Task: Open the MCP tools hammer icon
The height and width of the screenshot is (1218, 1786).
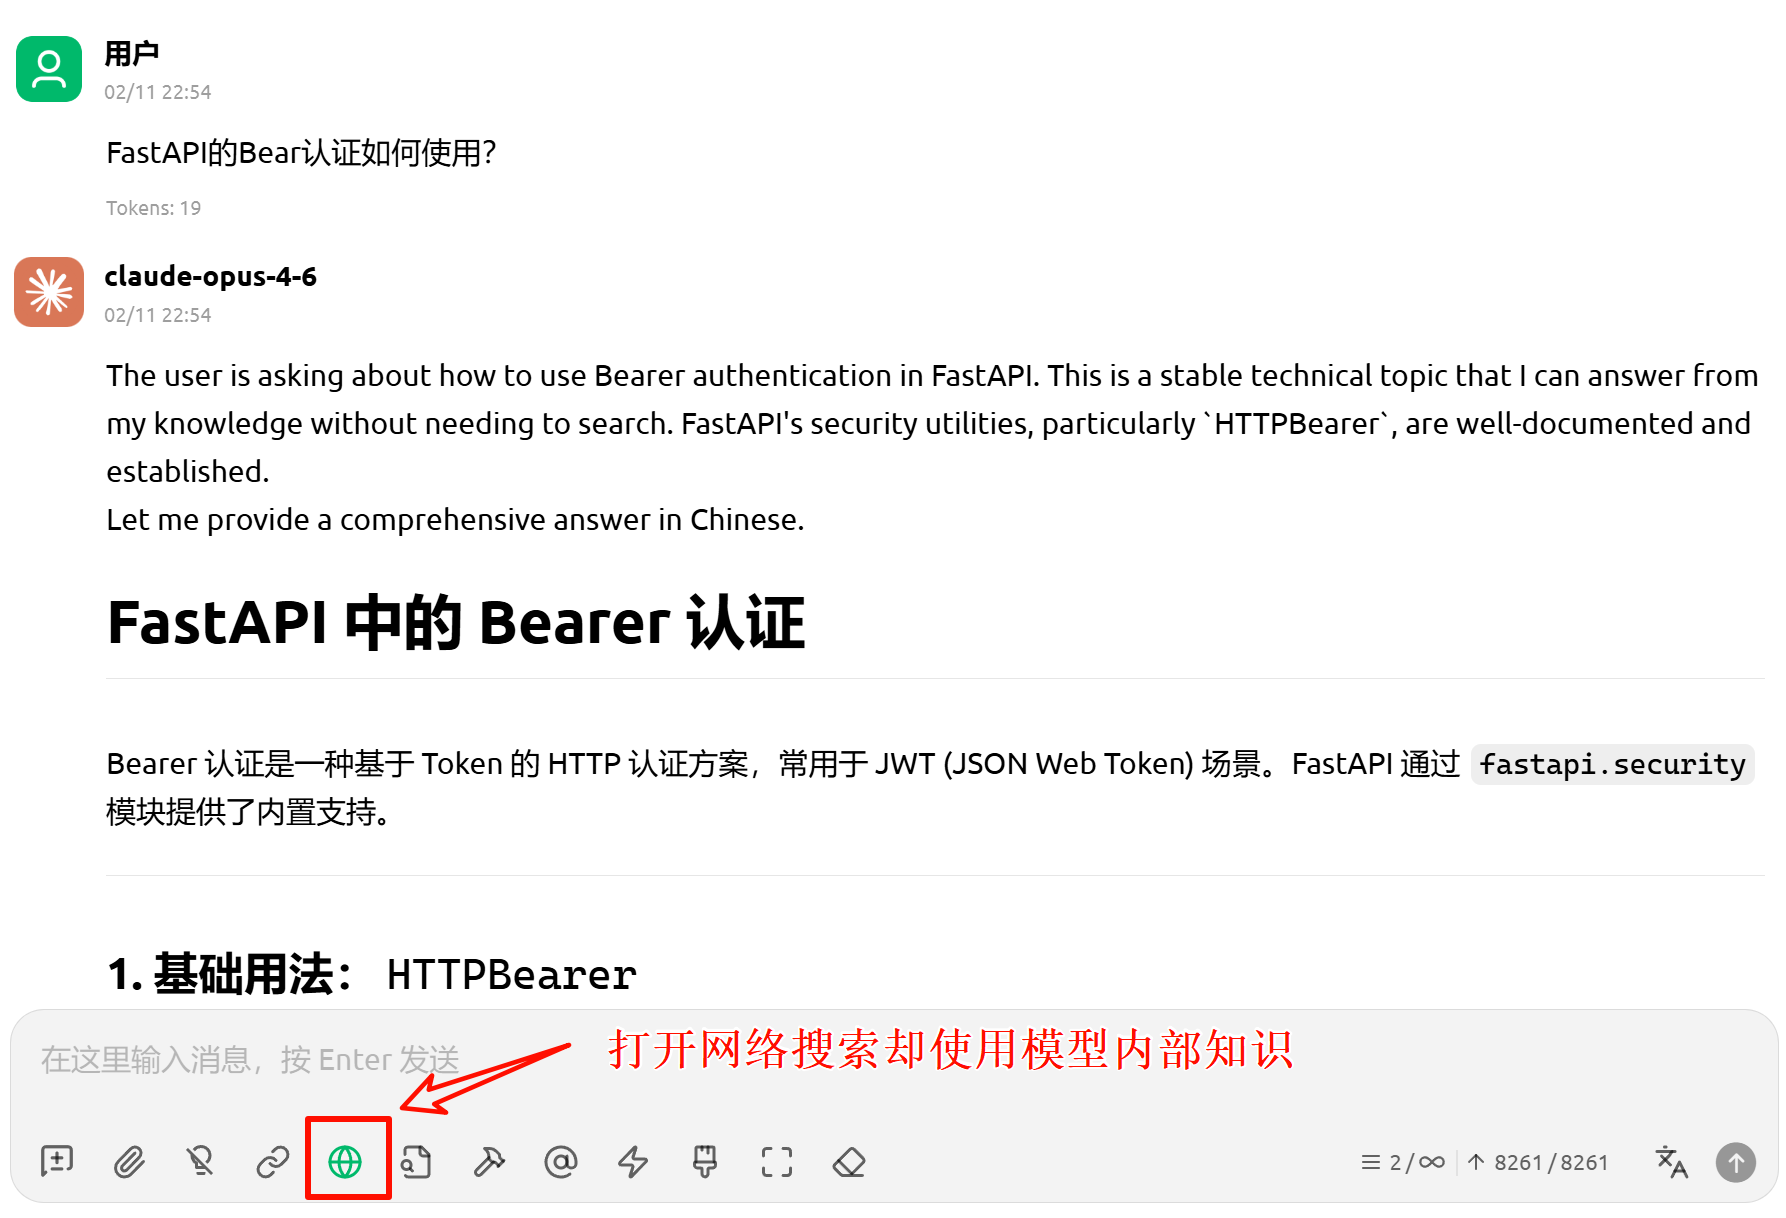Action: tap(489, 1162)
